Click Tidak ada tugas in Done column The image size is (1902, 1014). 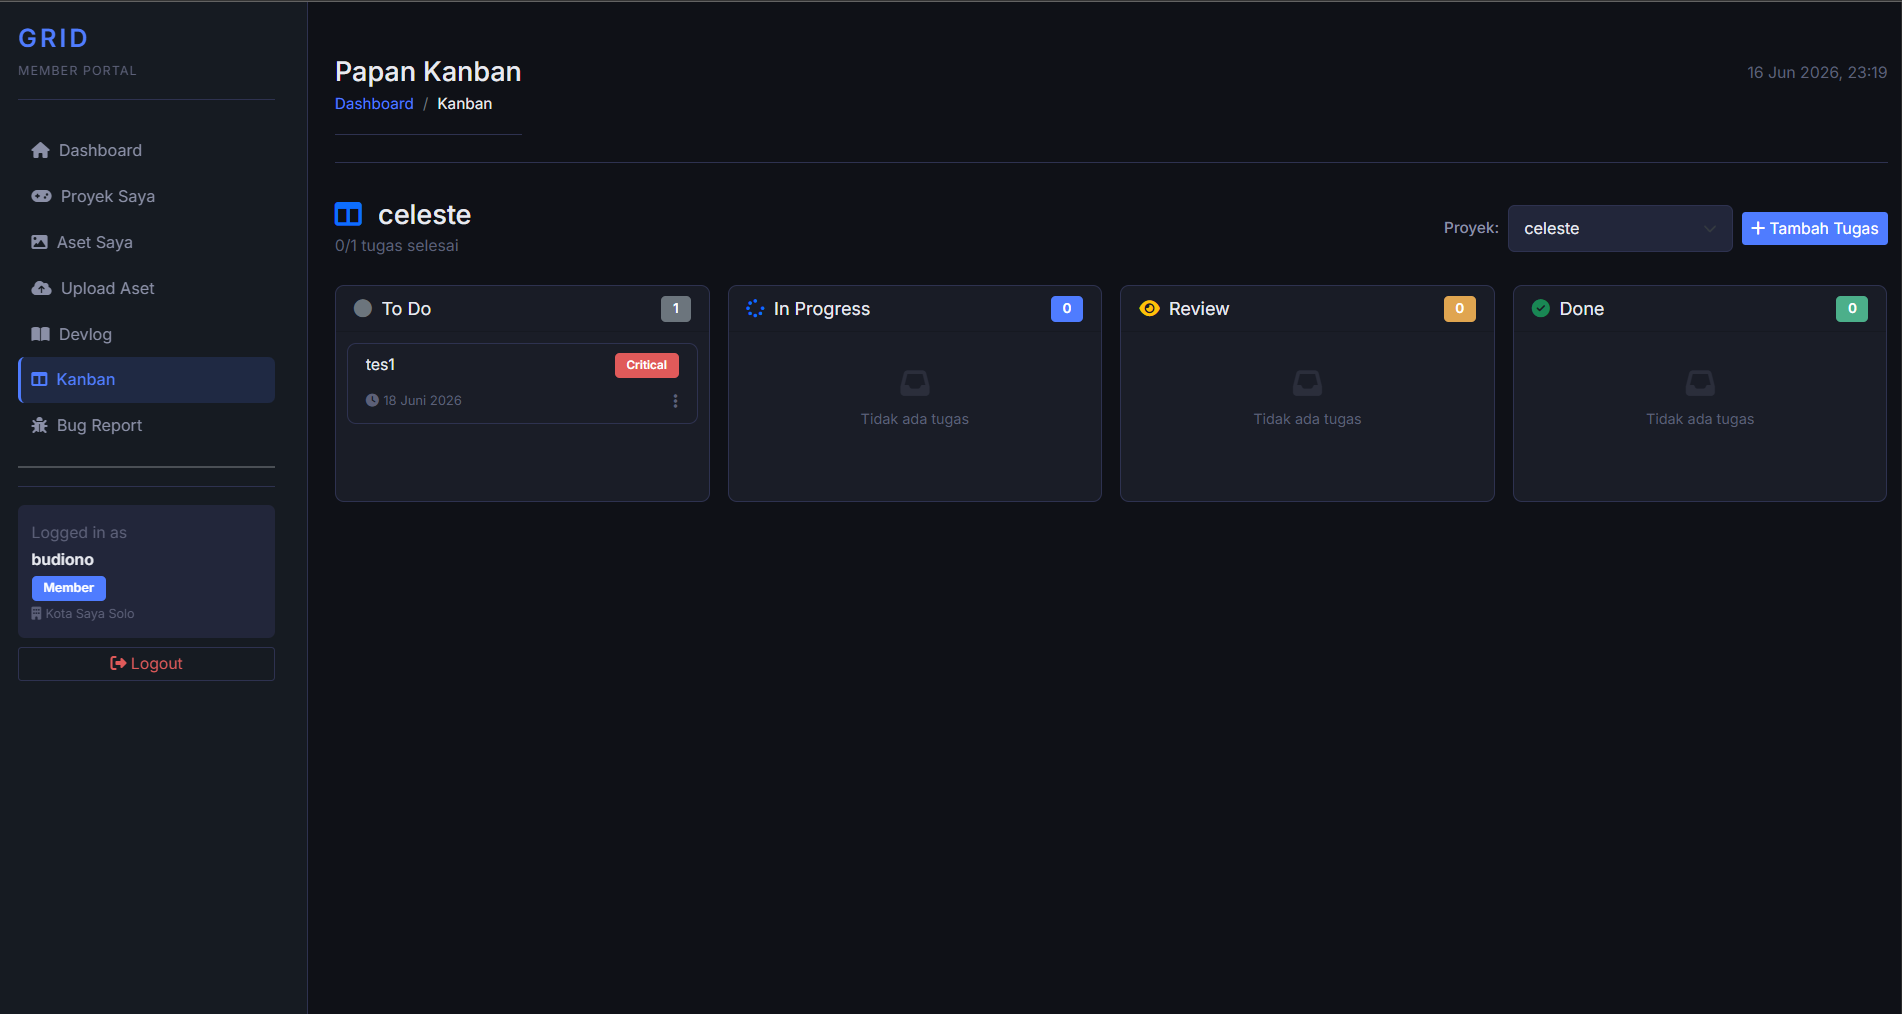click(1700, 419)
